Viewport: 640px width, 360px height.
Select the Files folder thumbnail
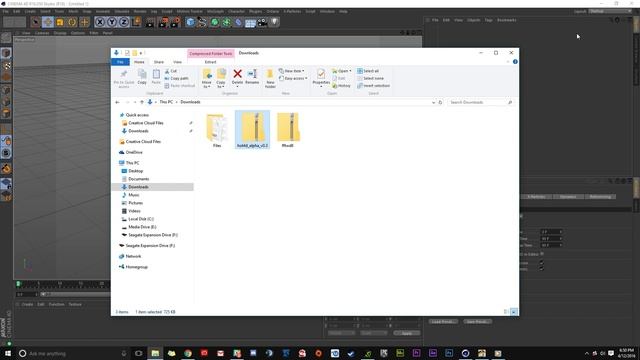217,131
